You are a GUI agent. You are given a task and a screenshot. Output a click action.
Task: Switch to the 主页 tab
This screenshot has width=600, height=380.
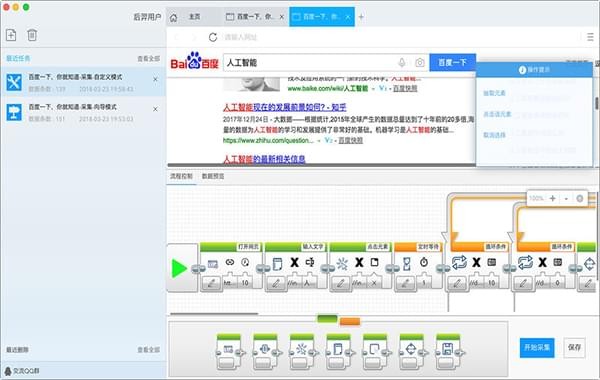tap(195, 17)
